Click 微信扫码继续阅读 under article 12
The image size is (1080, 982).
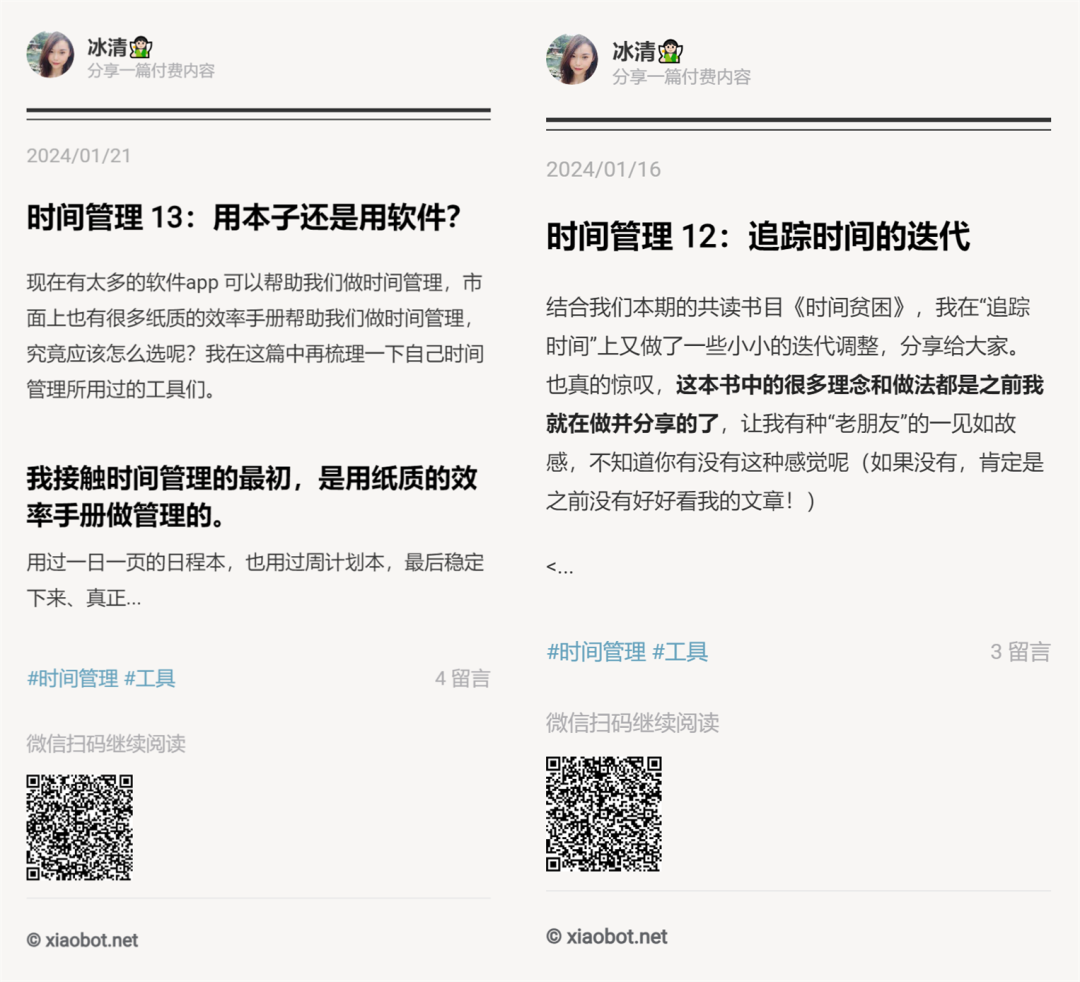coord(633,722)
